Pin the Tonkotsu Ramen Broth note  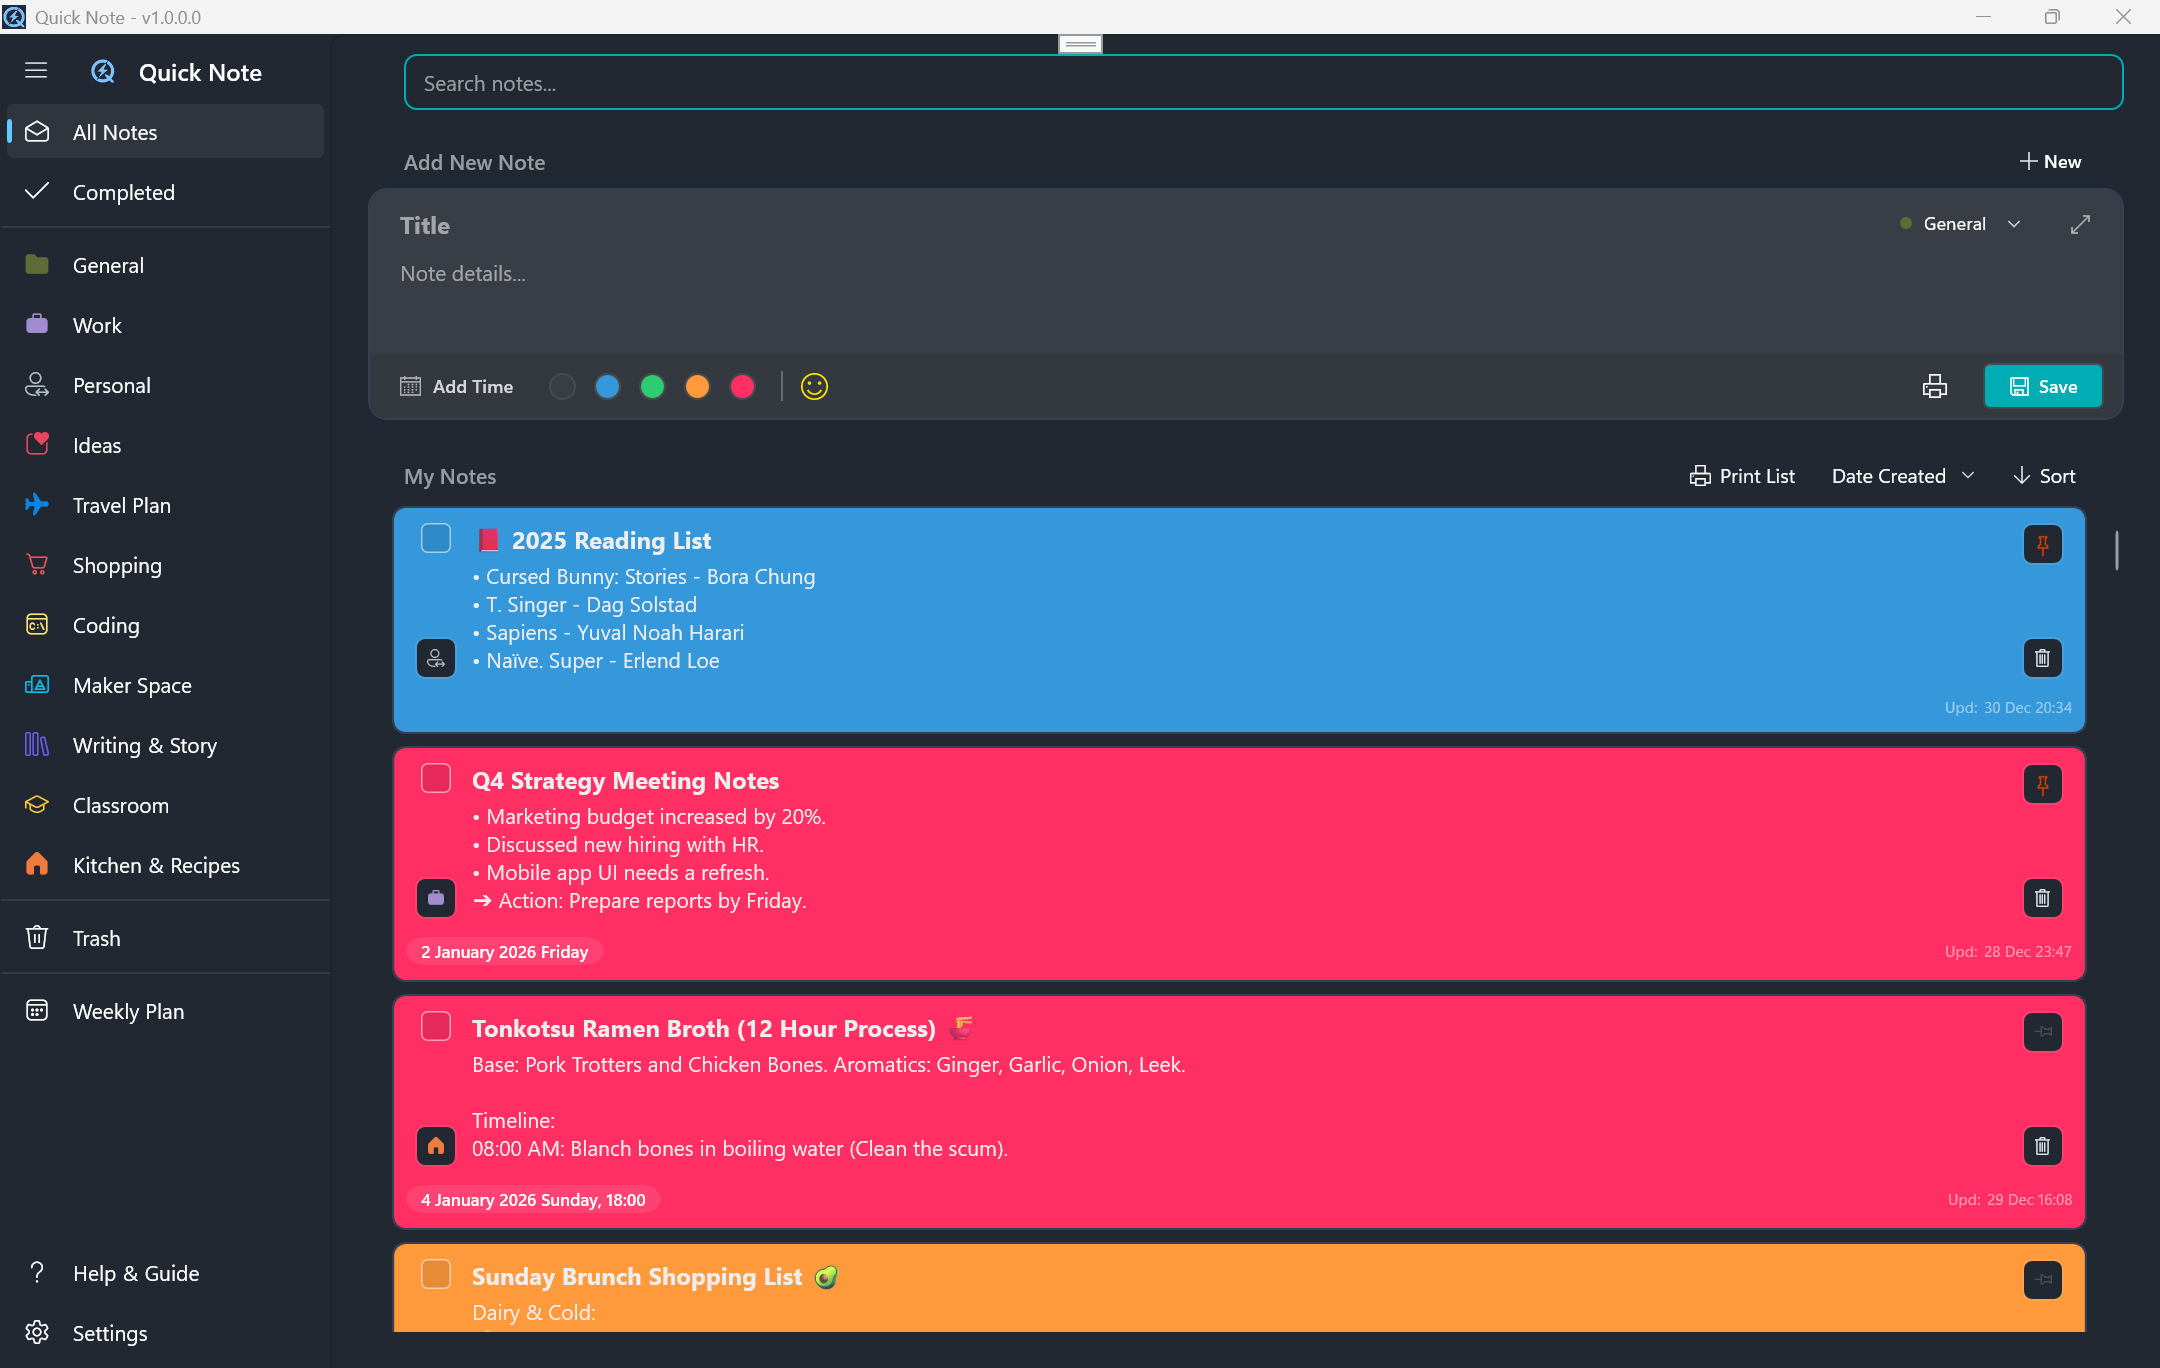(x=2042, y=1032)
